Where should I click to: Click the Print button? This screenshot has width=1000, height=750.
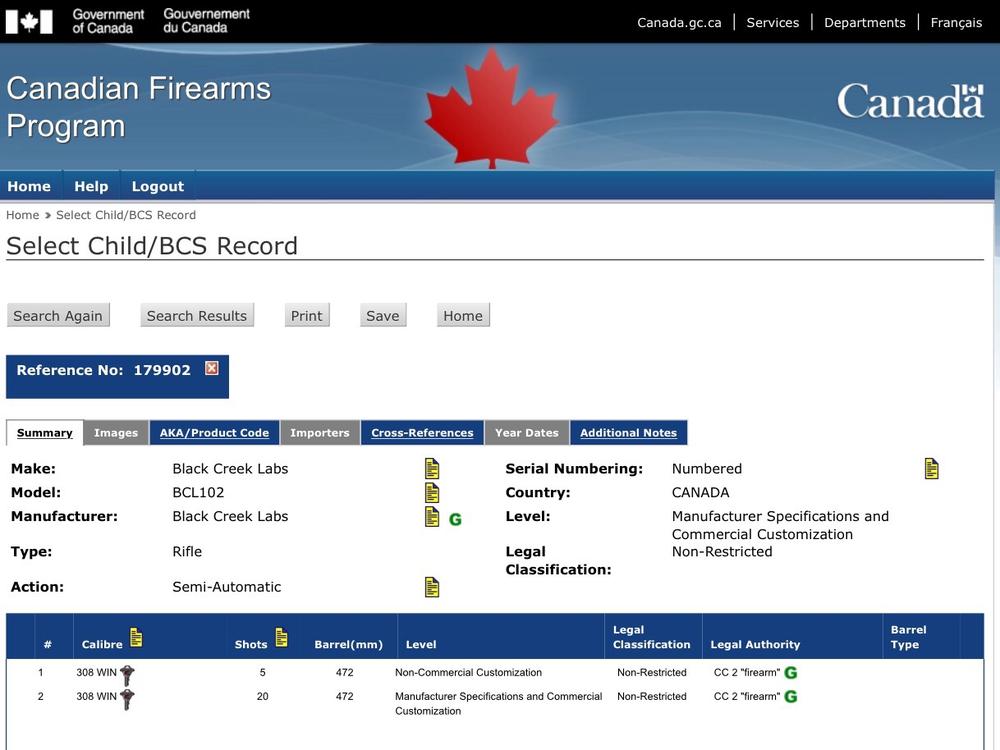click(x=307, y=316)
